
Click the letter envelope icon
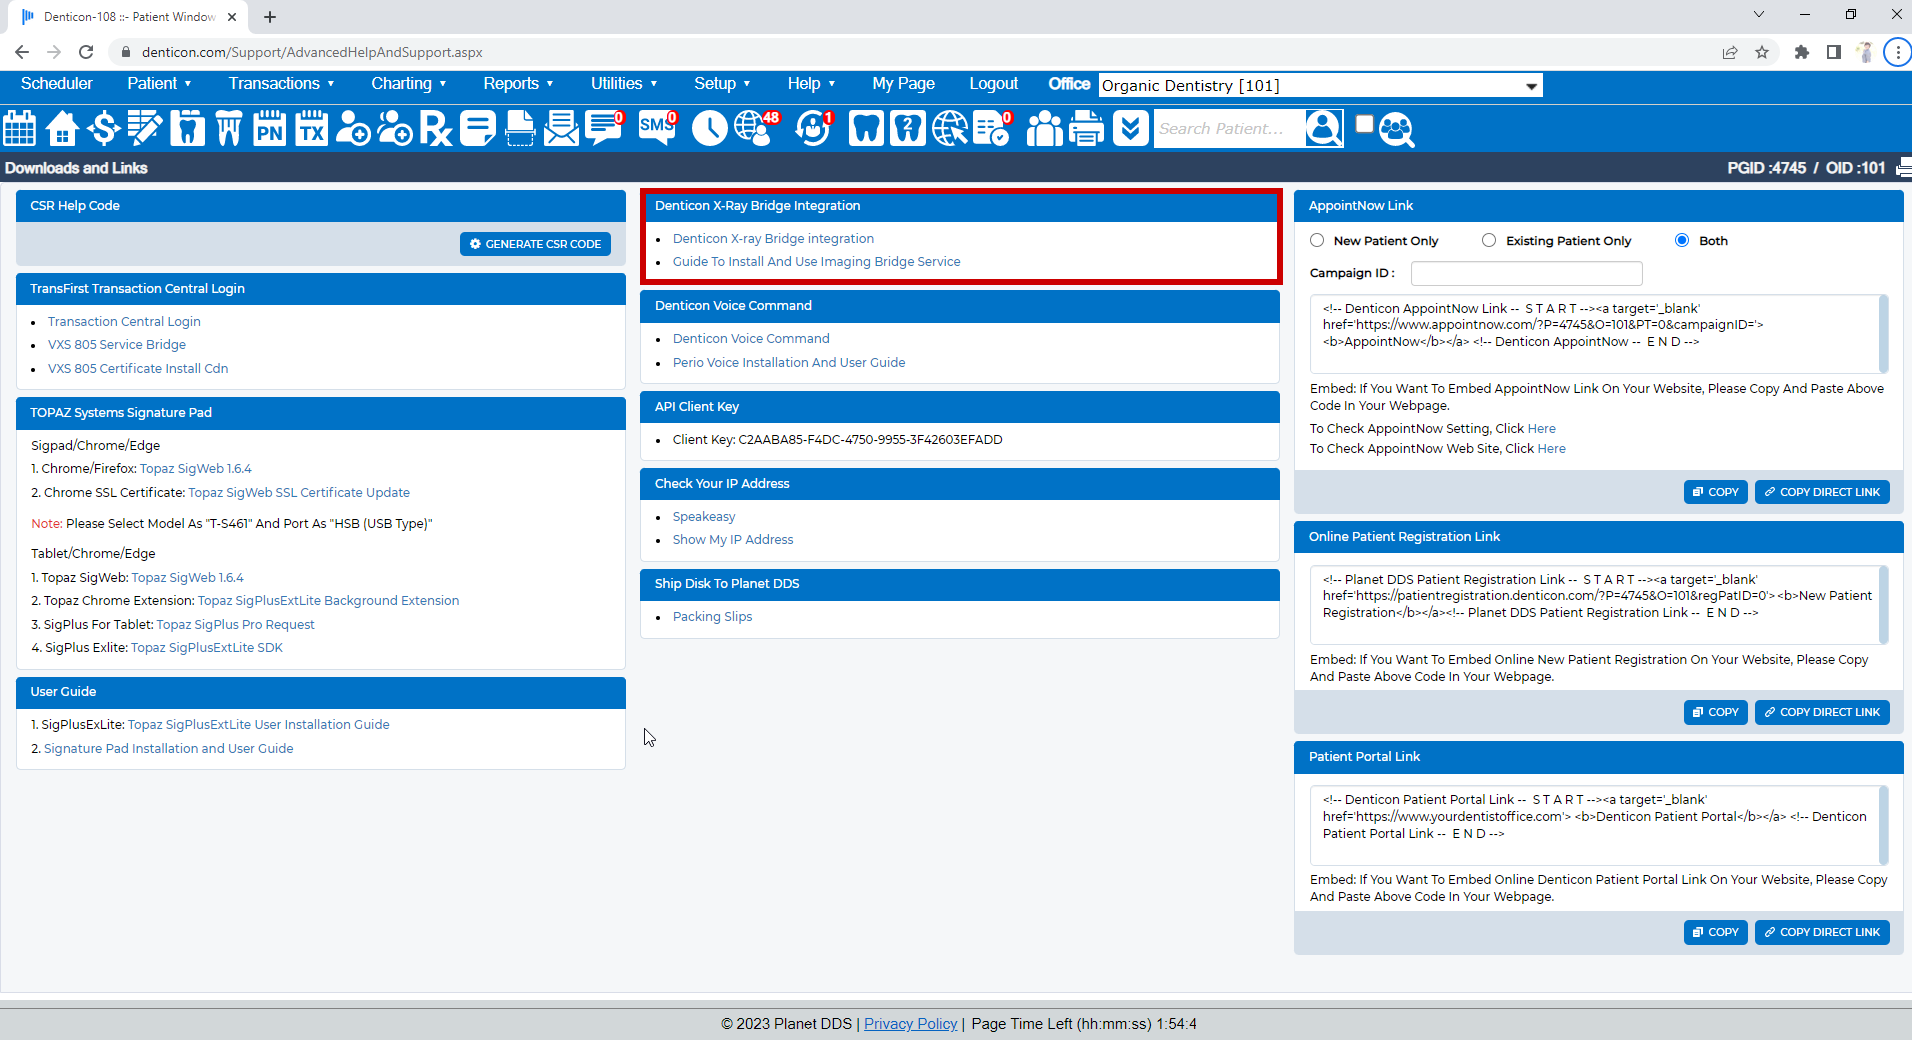point(561,128)
